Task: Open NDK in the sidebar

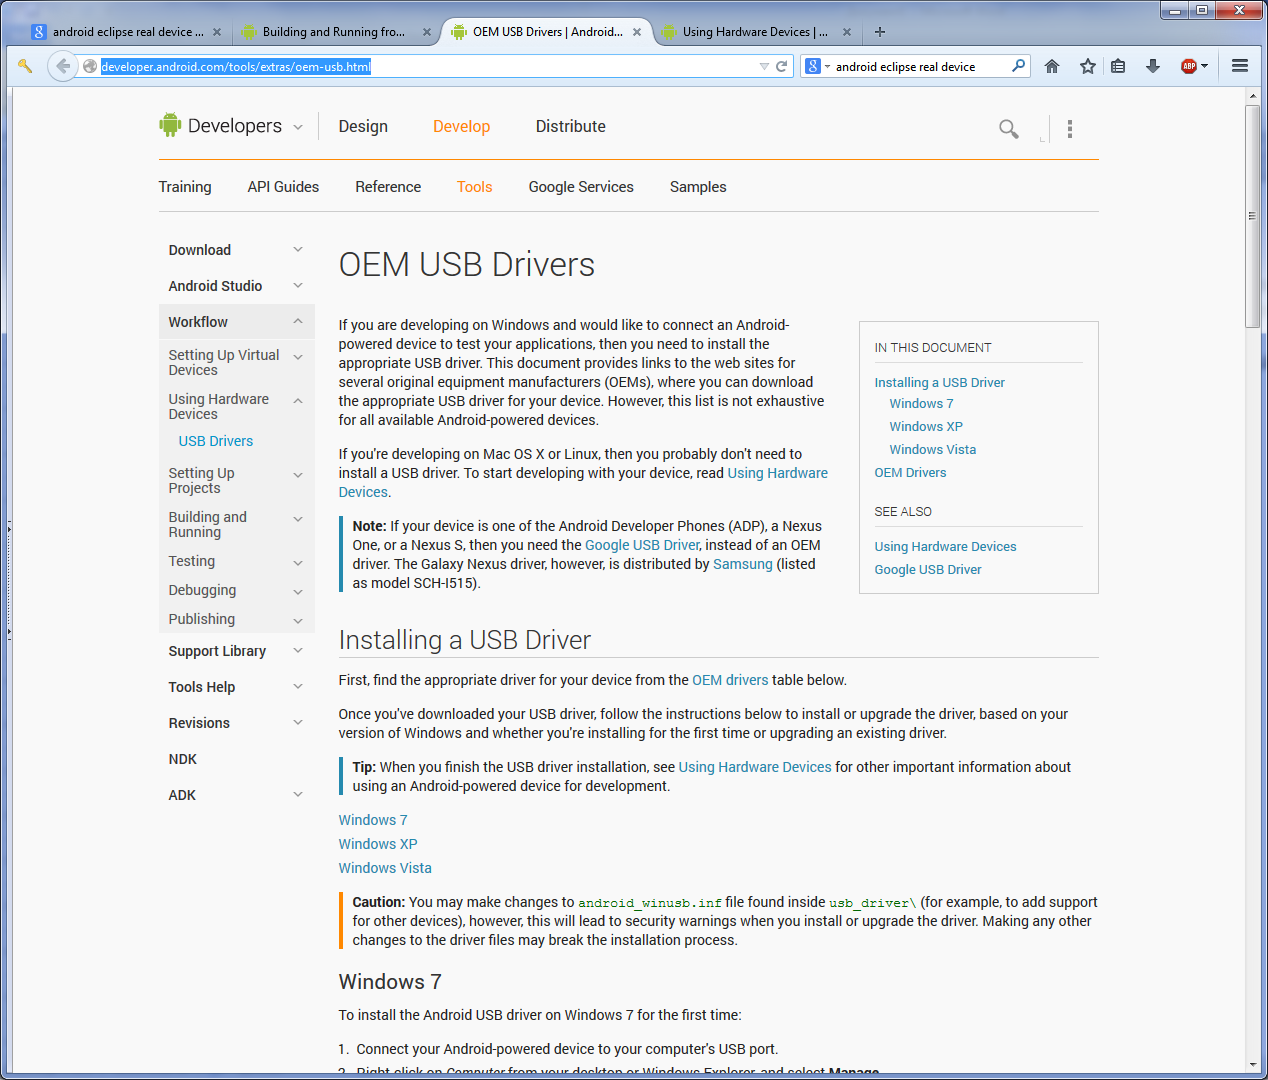Action: pyautogui.click(x=183, y=759)
